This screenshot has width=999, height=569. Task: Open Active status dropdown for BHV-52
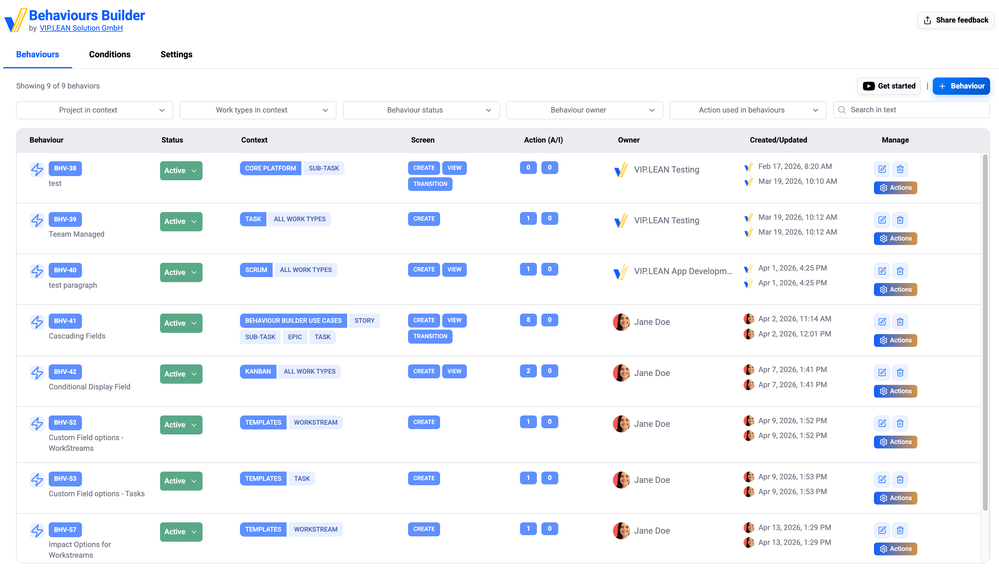pos(181,425)
